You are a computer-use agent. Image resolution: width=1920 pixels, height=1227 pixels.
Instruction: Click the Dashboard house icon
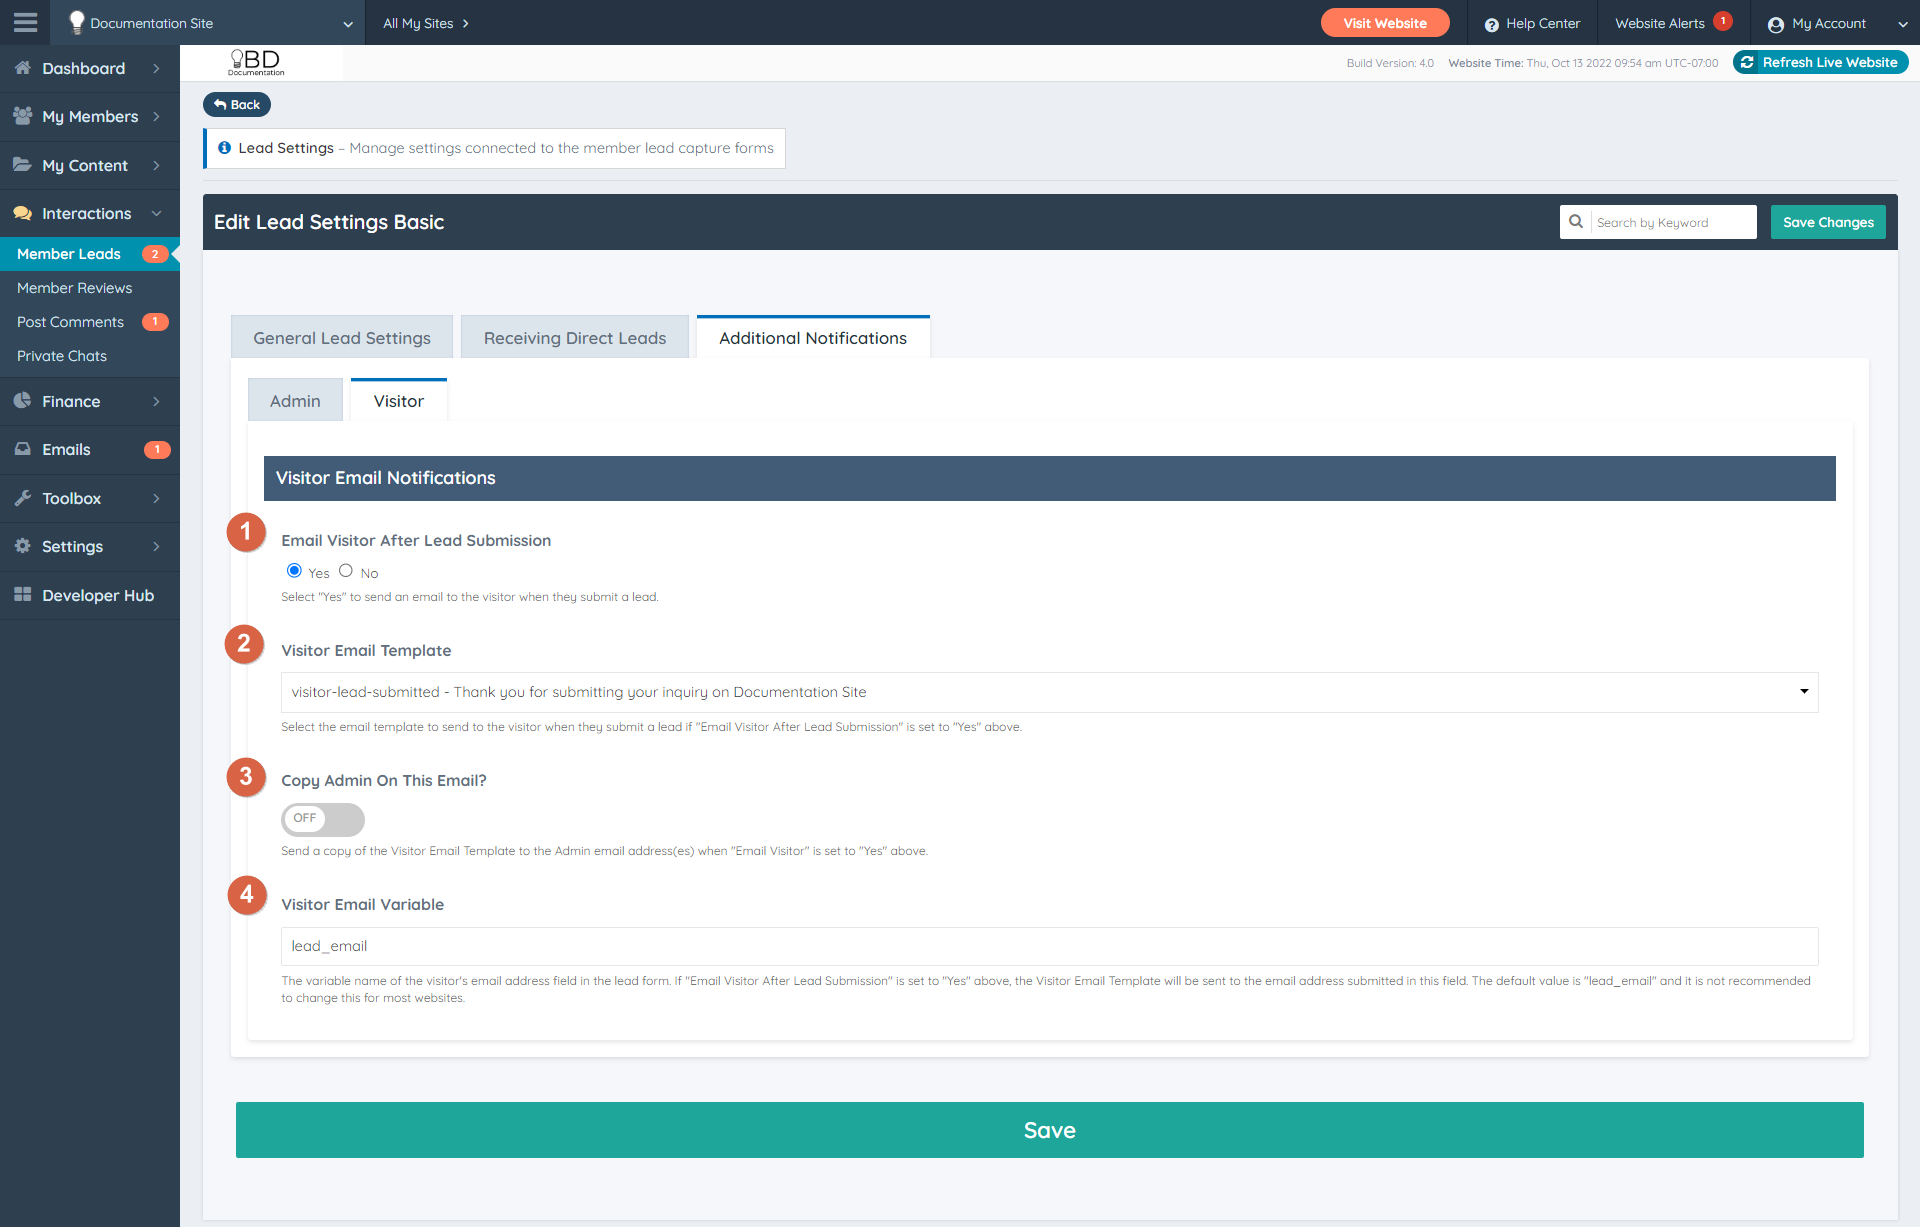pos(22,68)
